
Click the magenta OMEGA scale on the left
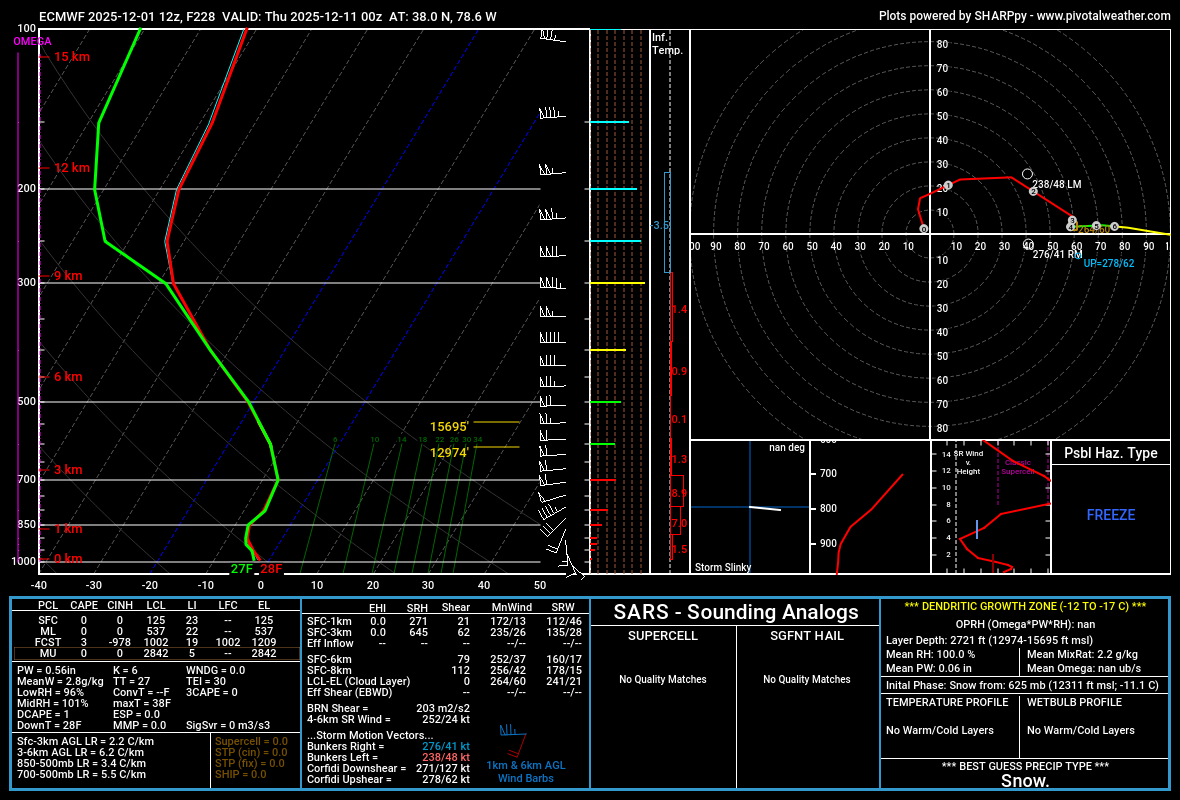(18, 300)
